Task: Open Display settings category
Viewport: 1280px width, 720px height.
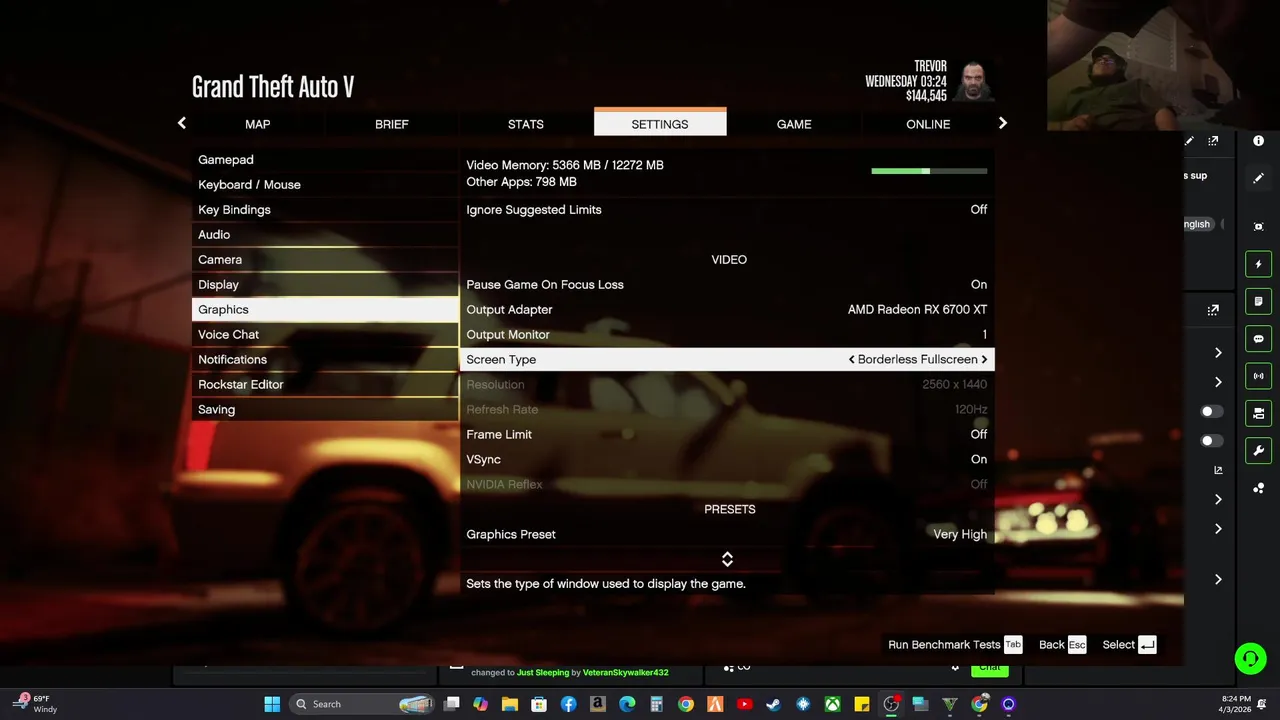Action: 325,285
